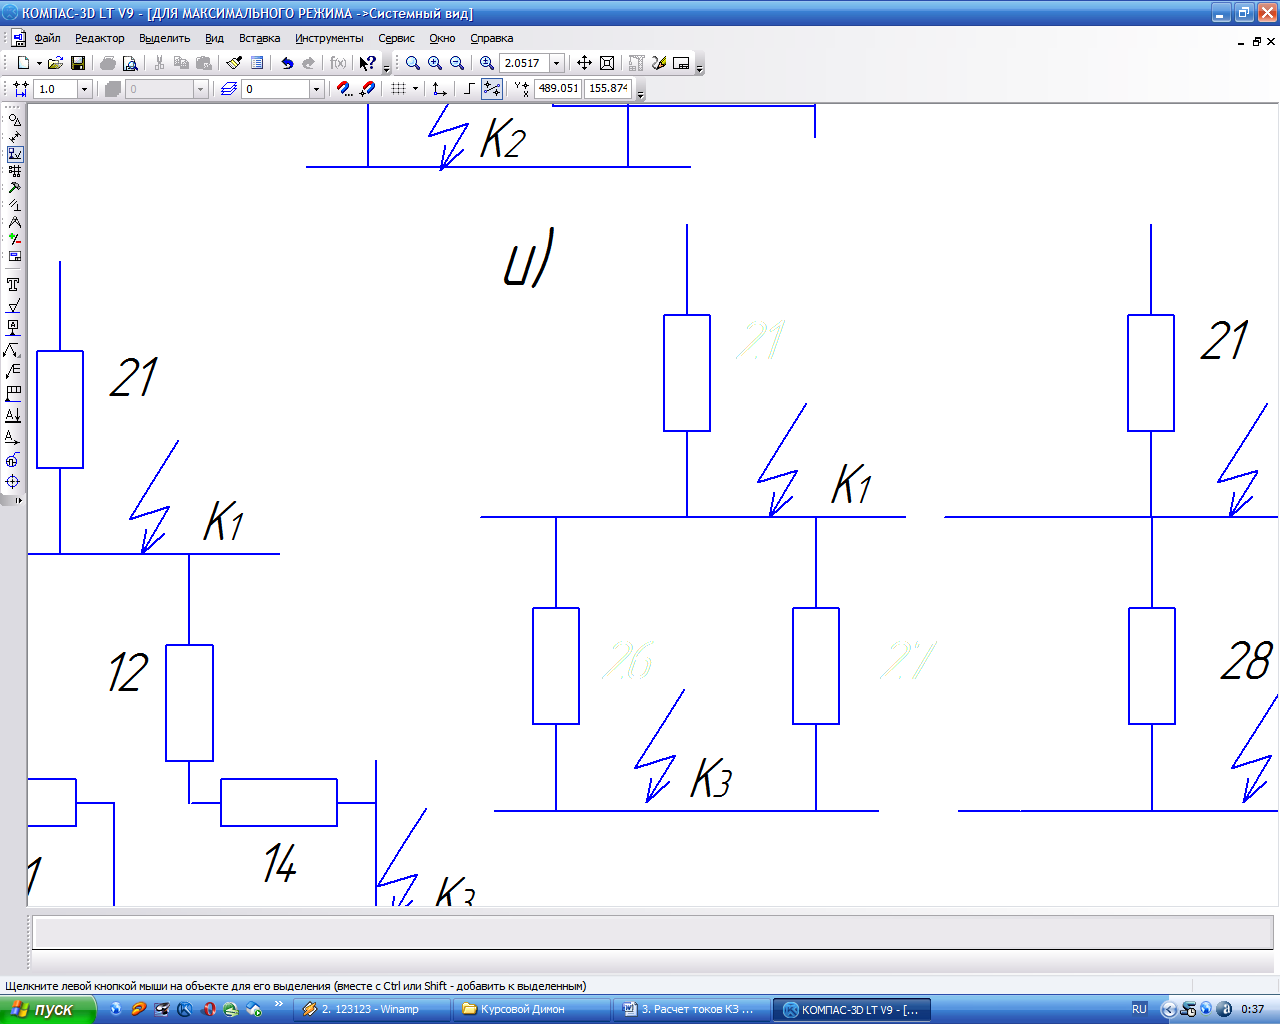This screenshot has width=1280, height=1024.
Task: Open the layer state icon
Action: tap(229, 89)
